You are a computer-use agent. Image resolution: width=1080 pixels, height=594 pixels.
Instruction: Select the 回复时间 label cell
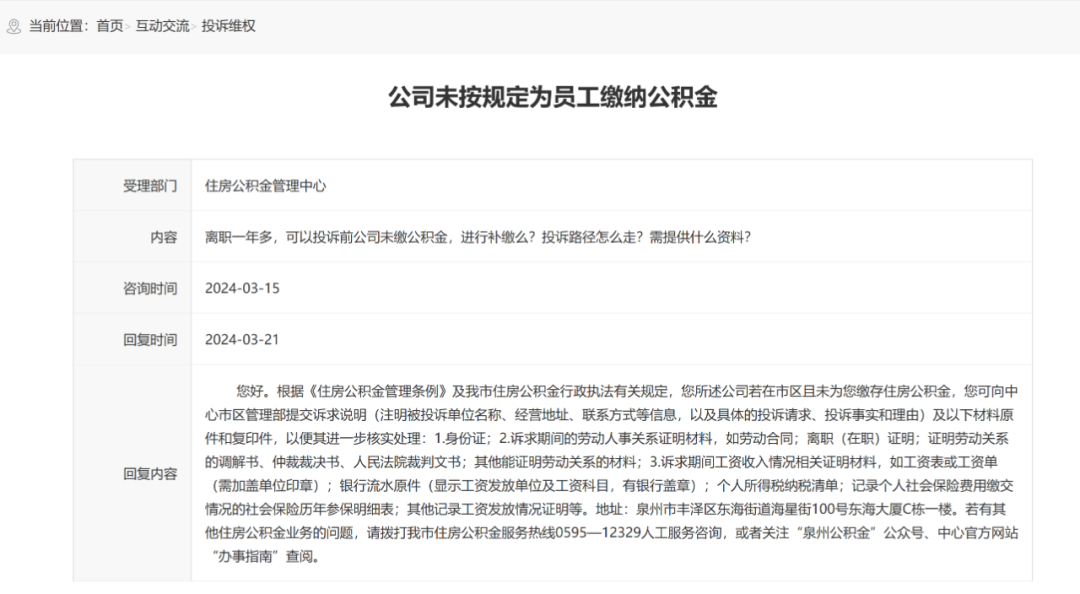tap(132, 340)
